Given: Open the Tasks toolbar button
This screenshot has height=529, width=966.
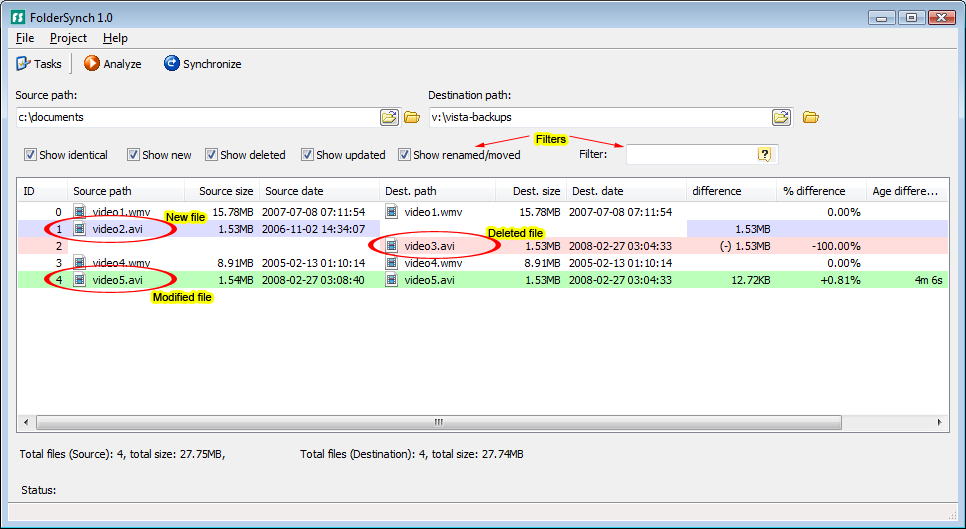Looking at the screenshot, I should tap(39, 63).
